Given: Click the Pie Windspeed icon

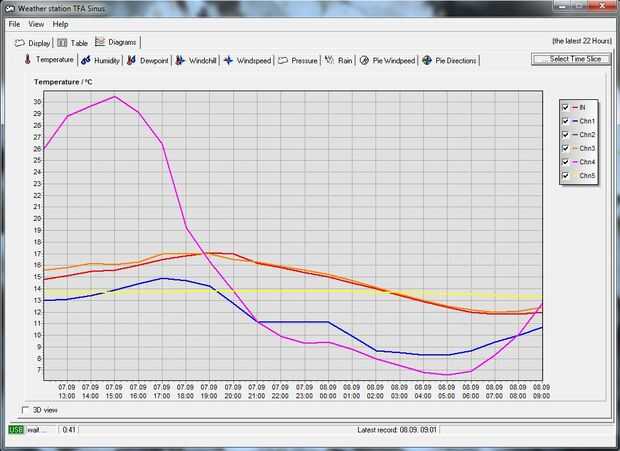Looking at the screenshot, I should pos(364,60).
